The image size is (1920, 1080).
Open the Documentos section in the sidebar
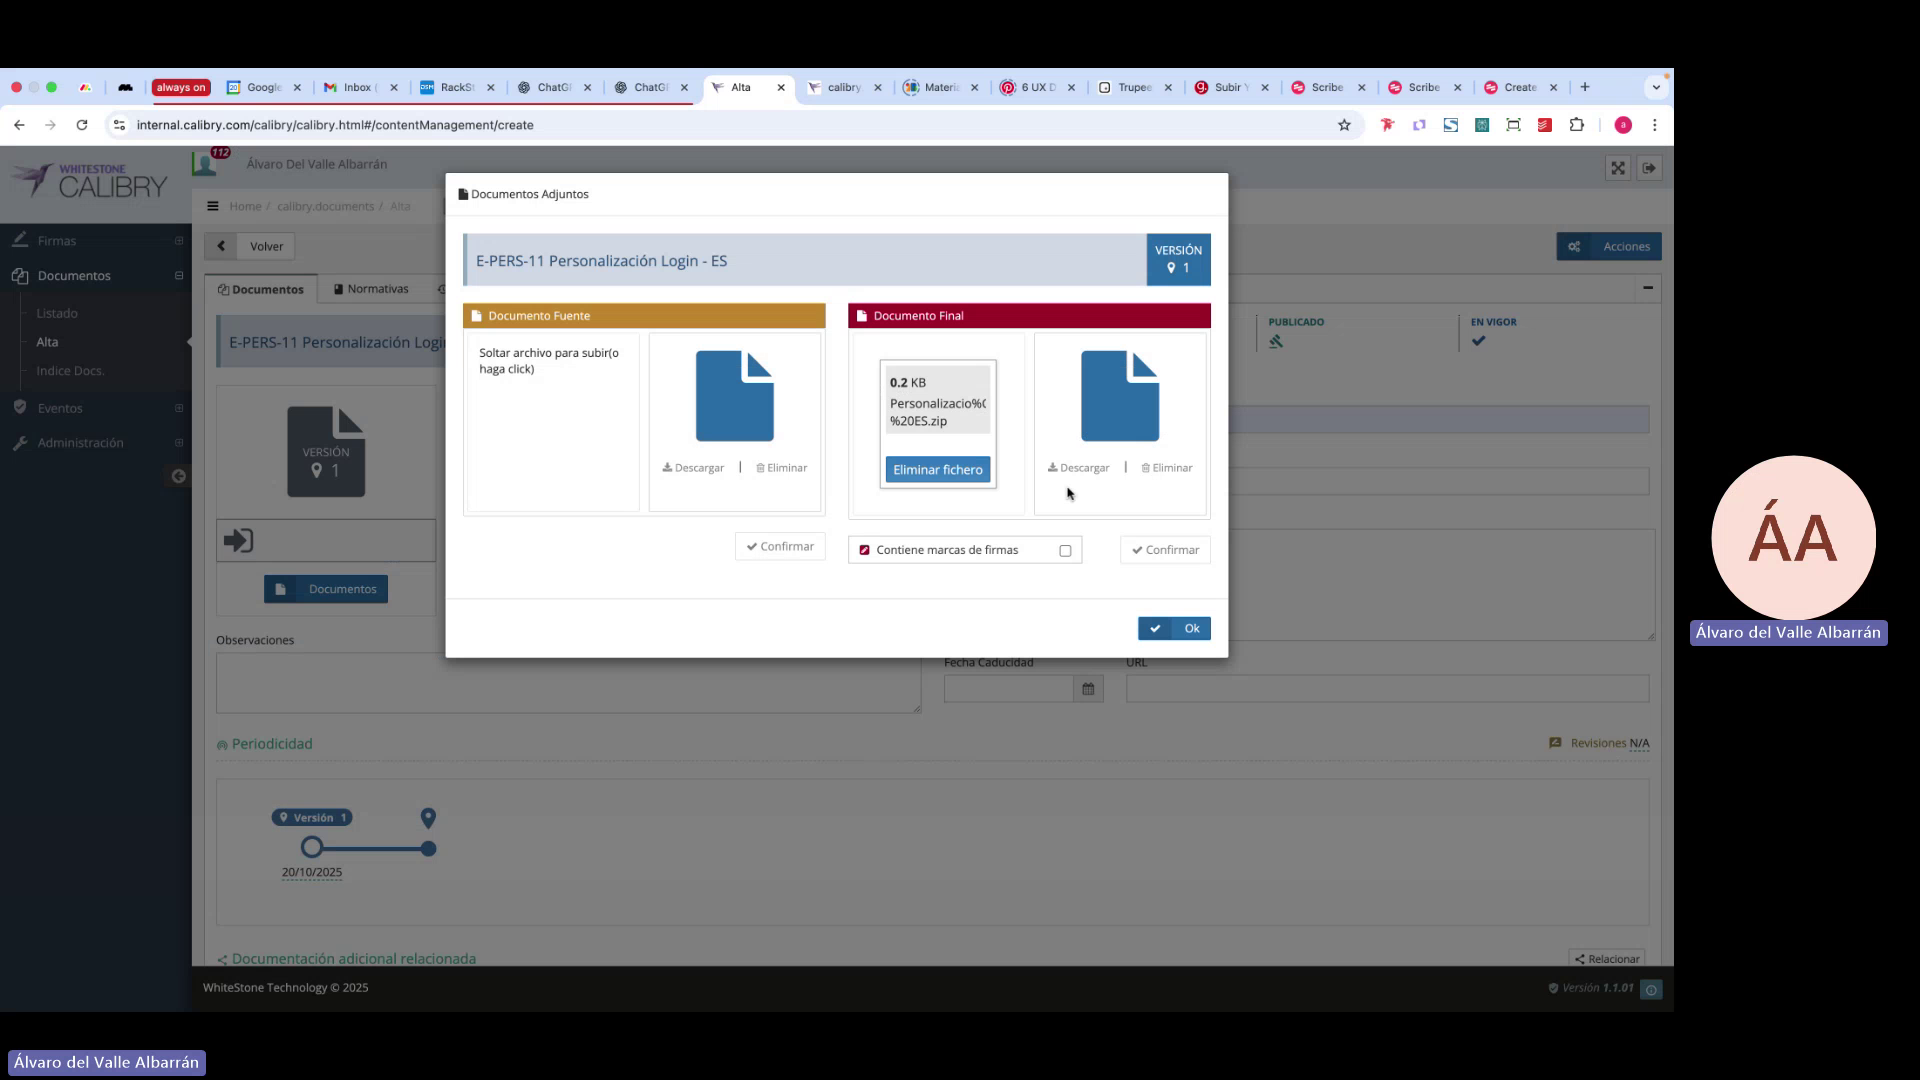click(72, 275)
